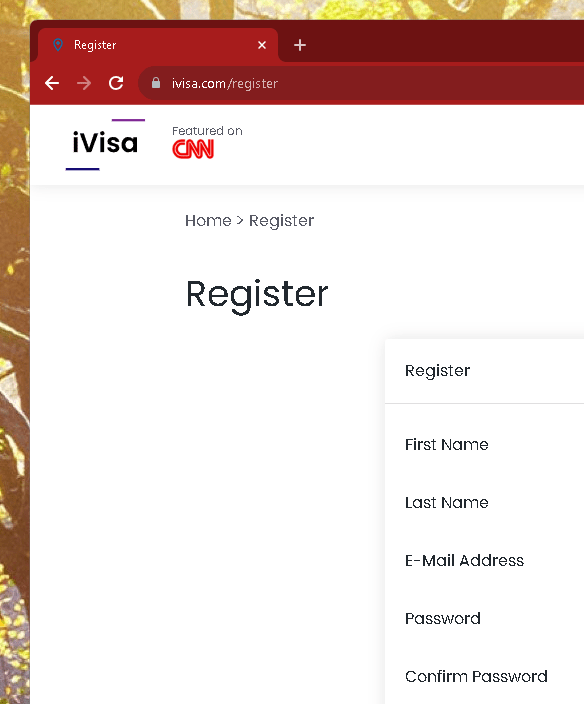Click the browser forward arrow
Screen dimensions: 584x704
pyautogui.click(x=84, y=83)
